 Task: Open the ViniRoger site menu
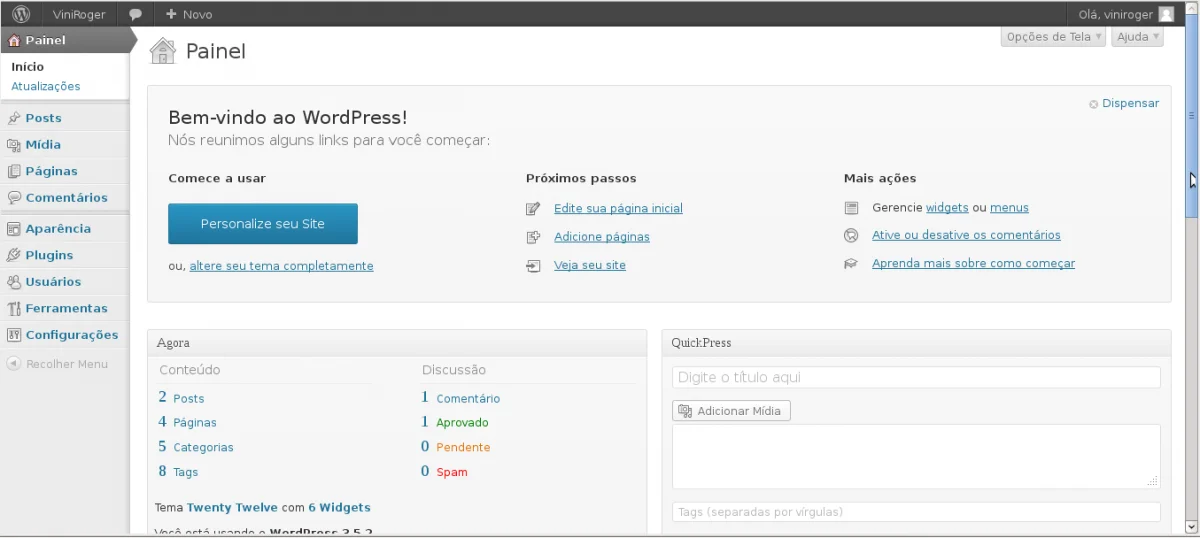(79, 14)
